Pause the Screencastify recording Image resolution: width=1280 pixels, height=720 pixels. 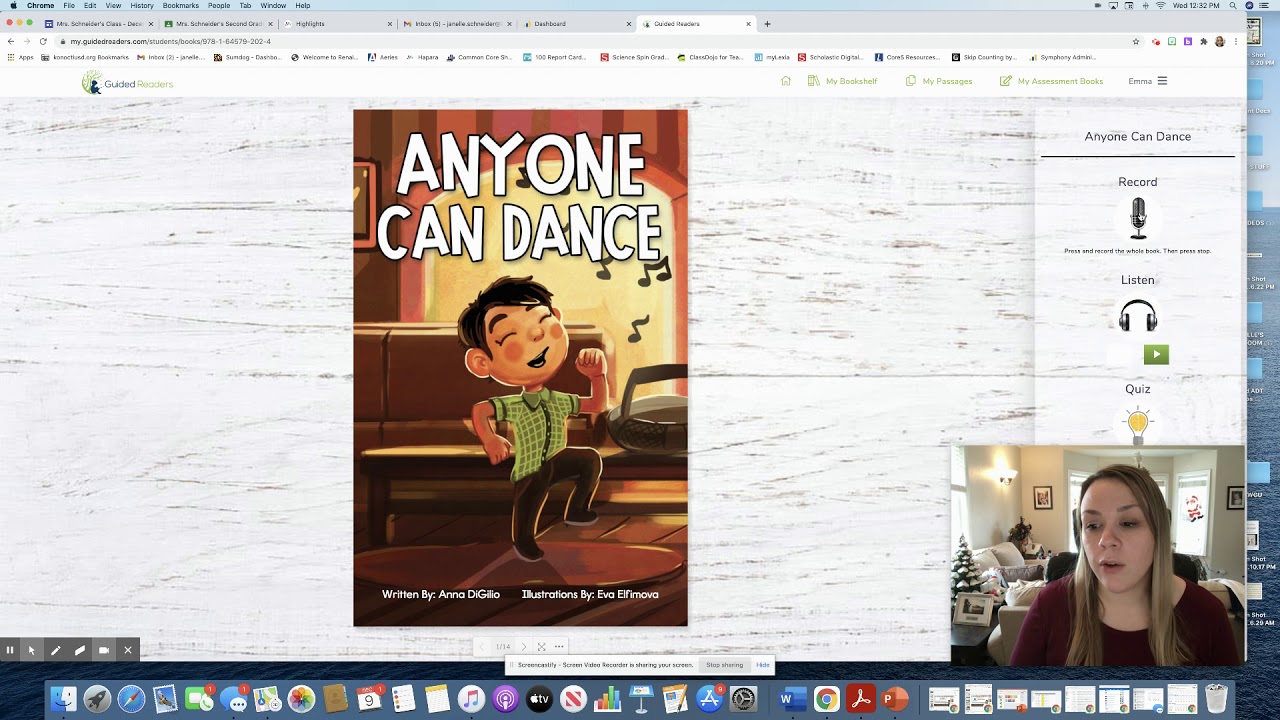(10, 650)
